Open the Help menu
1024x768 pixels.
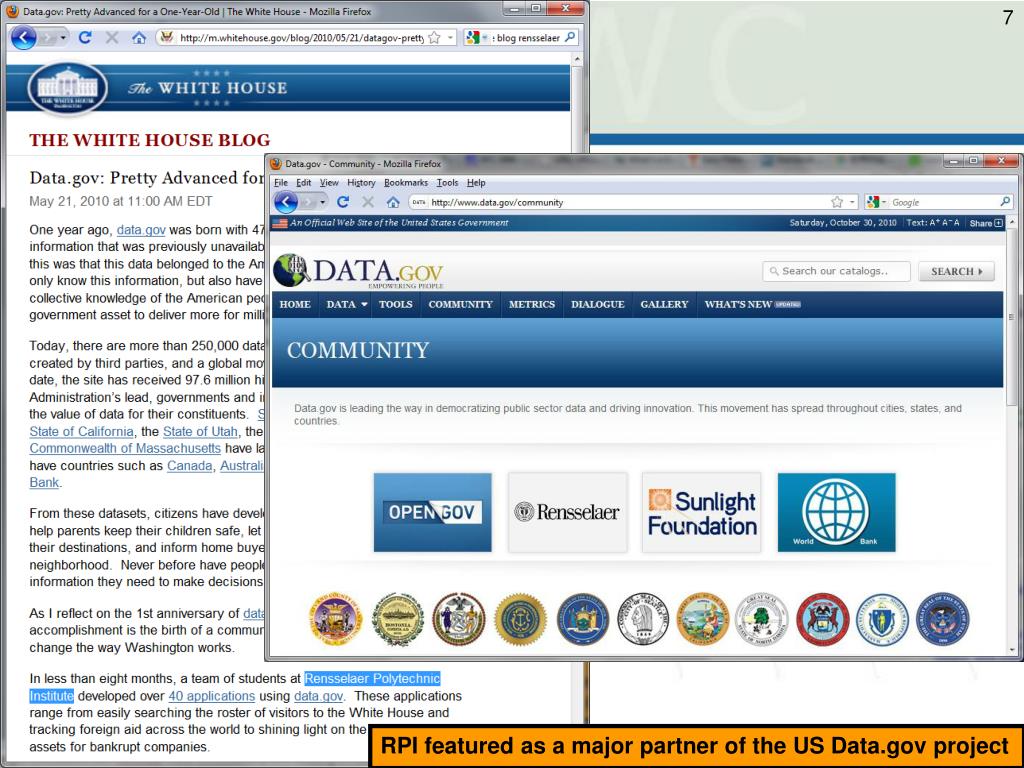pyautogui.click(x=476, y=183)
